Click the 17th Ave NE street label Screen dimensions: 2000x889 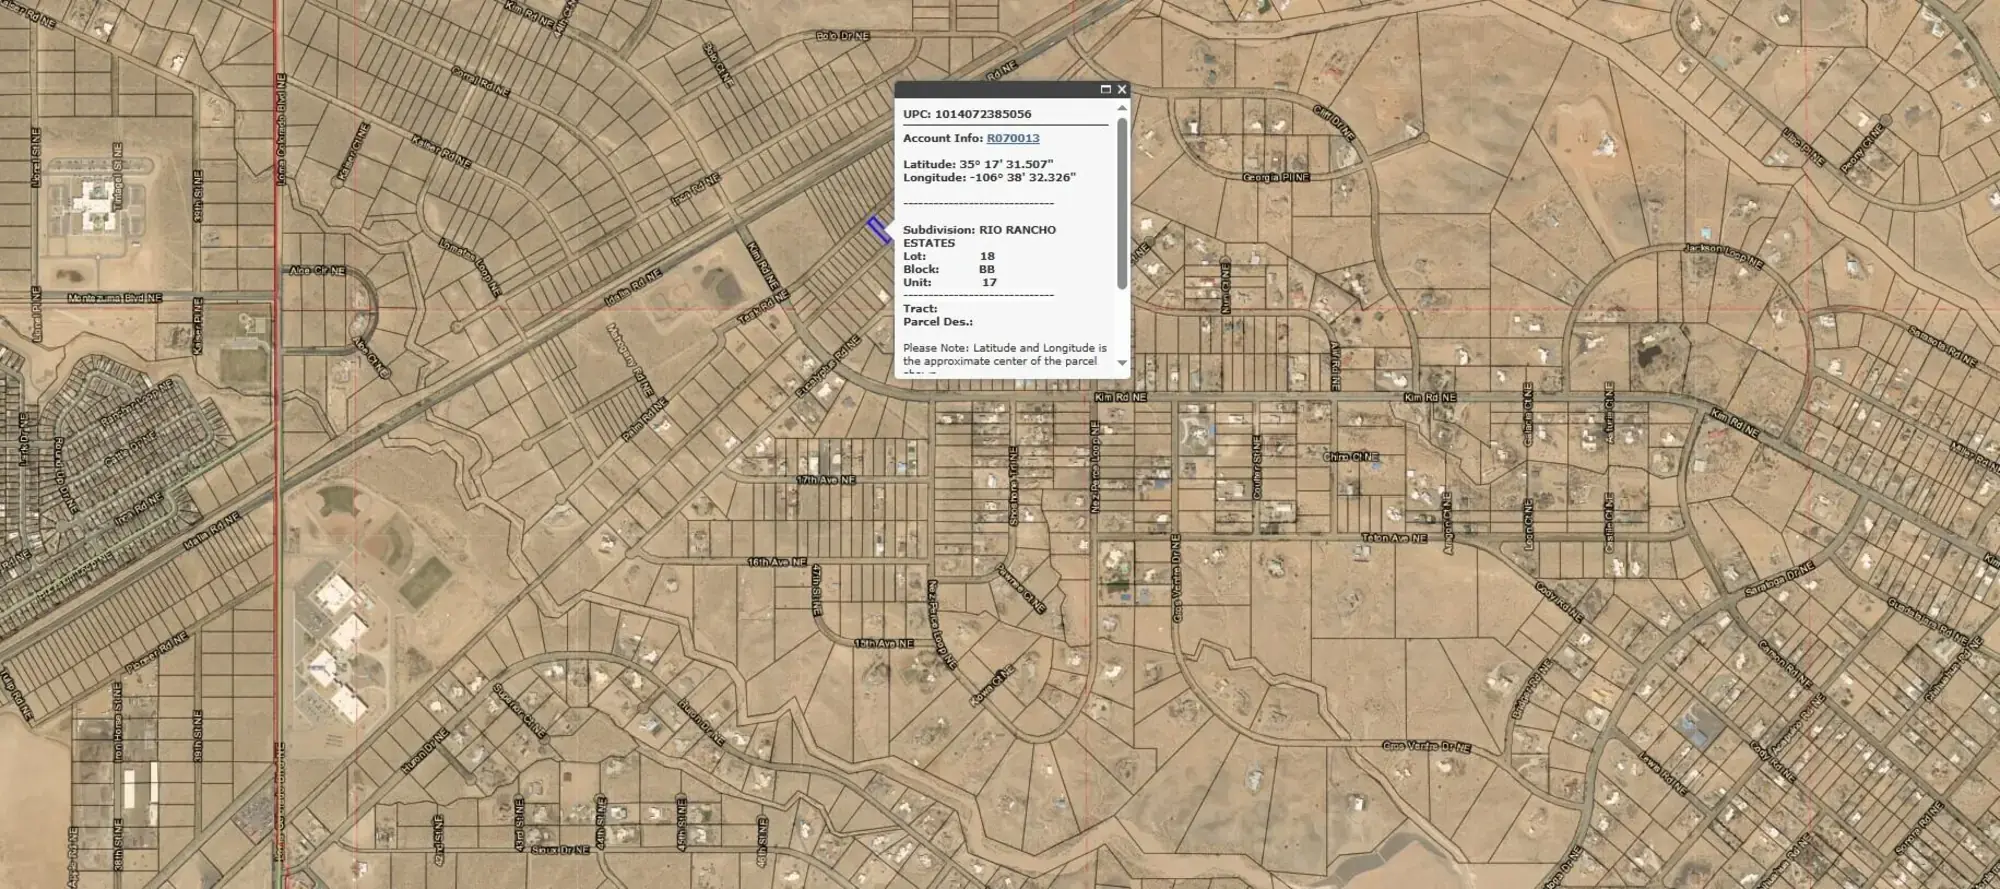pyautogui.click(x=826, y=481)
